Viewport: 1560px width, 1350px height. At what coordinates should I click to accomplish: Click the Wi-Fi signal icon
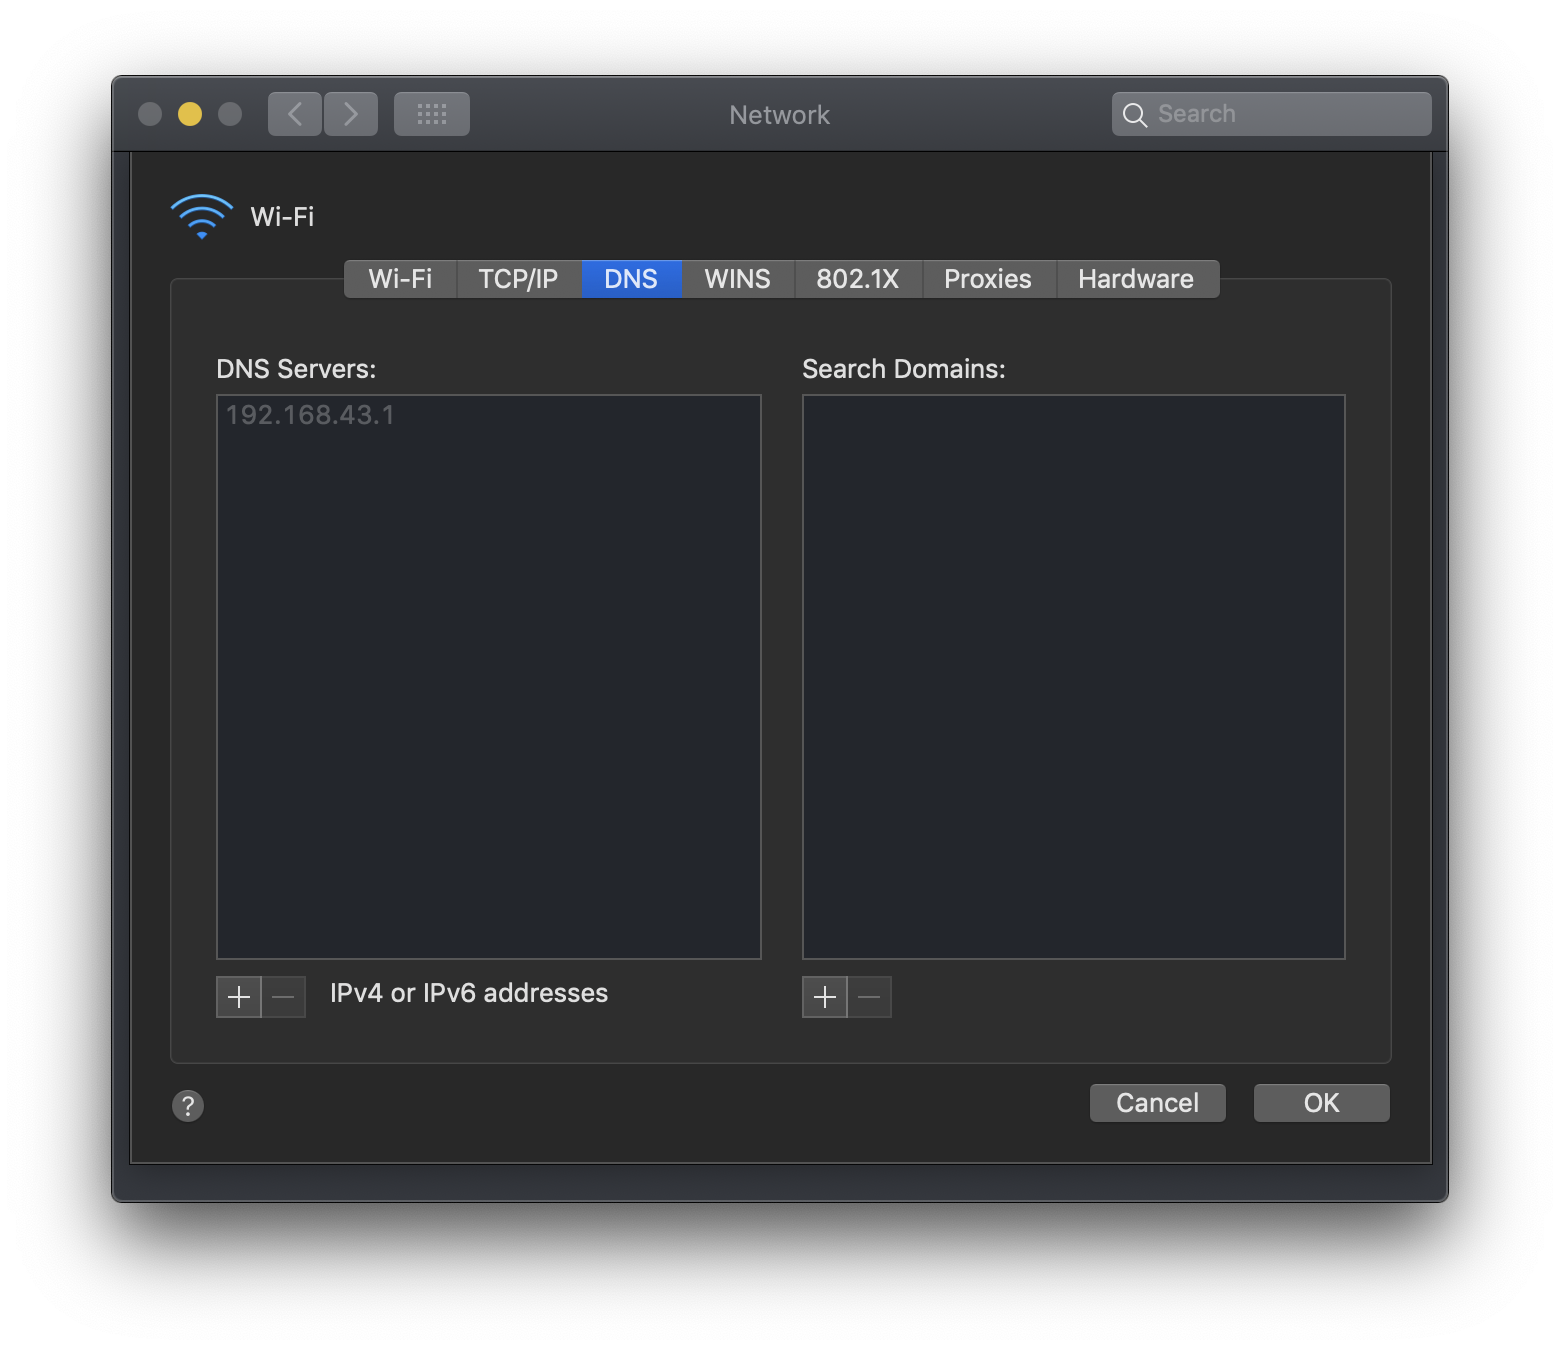(x=202, y=216)
